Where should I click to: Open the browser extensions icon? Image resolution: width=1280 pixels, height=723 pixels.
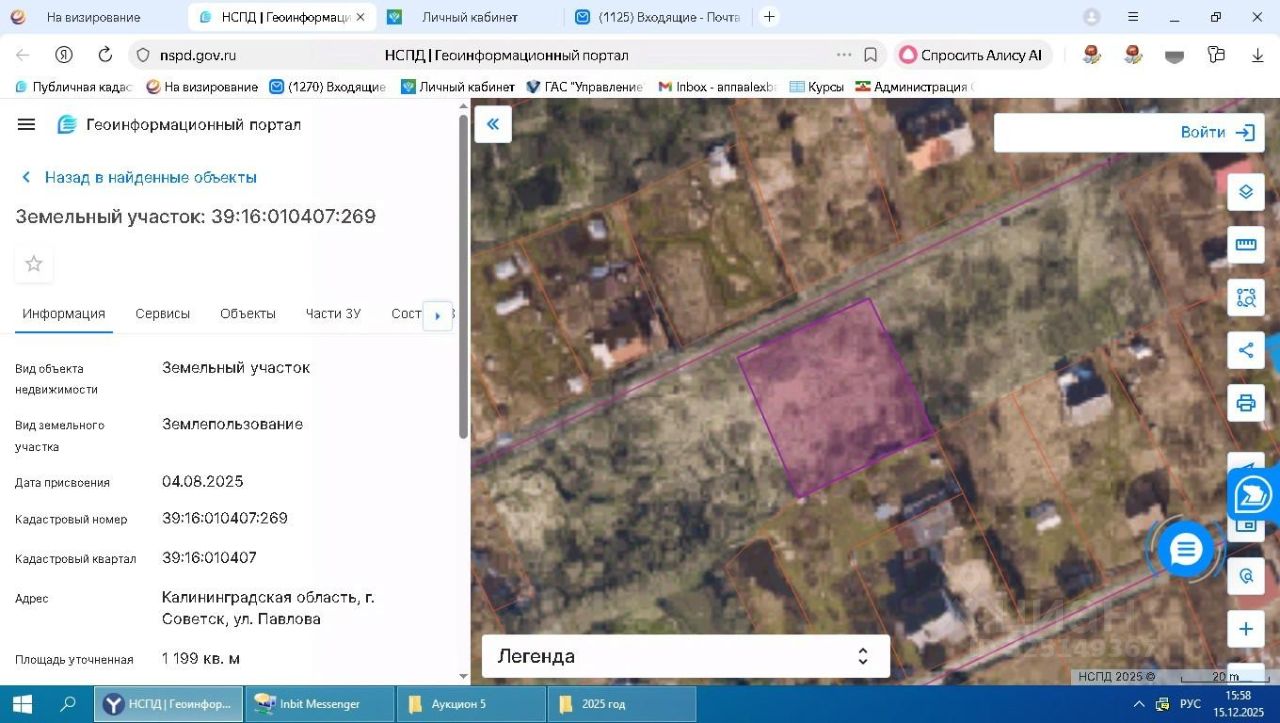[x=1216, y=55]
